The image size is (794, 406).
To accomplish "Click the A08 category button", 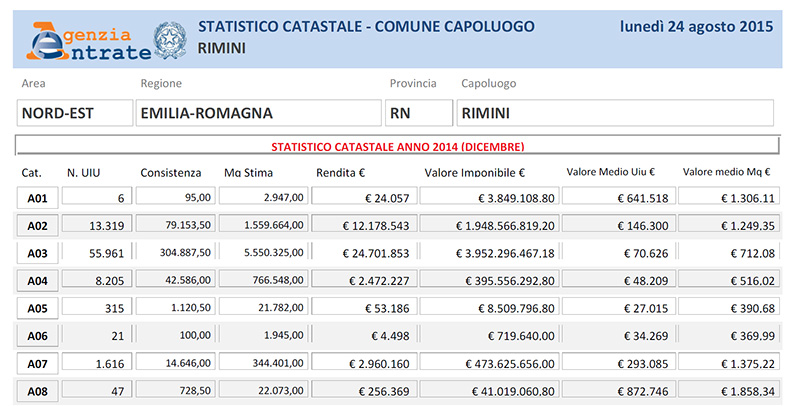I will [x=37, y=391].
